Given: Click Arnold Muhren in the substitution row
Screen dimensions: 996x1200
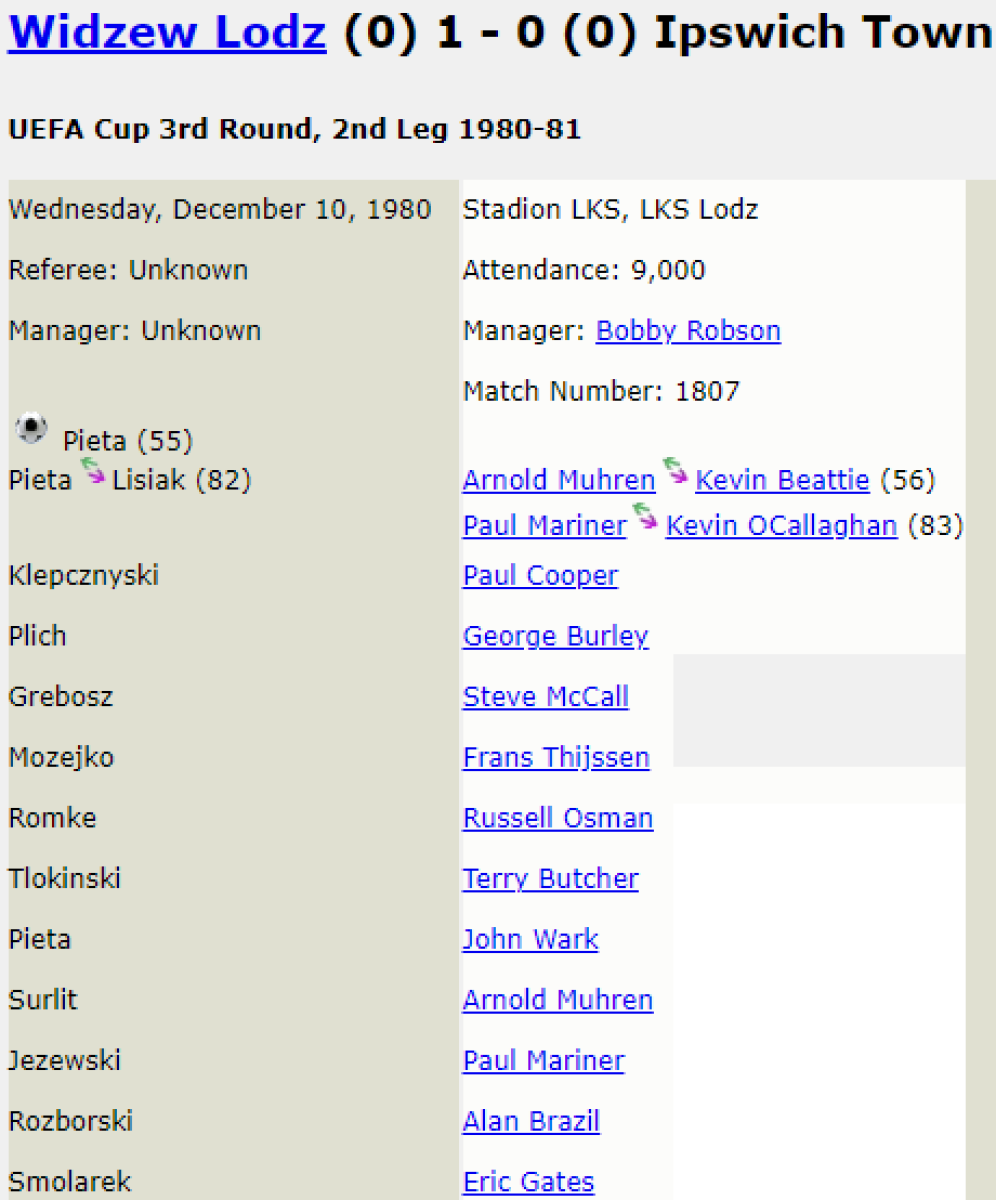Looking at the screenshot, I should (x=558, y=481).
